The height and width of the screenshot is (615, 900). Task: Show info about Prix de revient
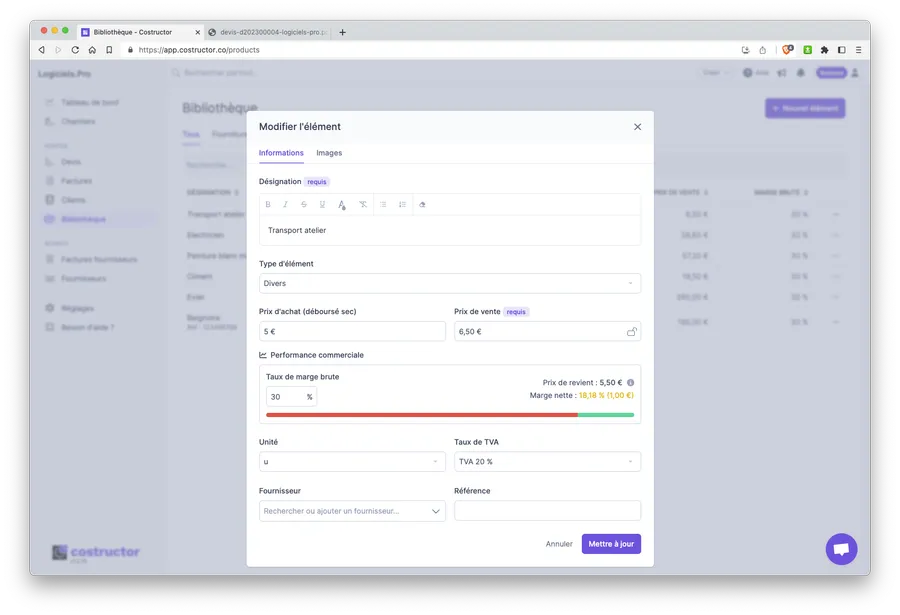pos(630,382)
